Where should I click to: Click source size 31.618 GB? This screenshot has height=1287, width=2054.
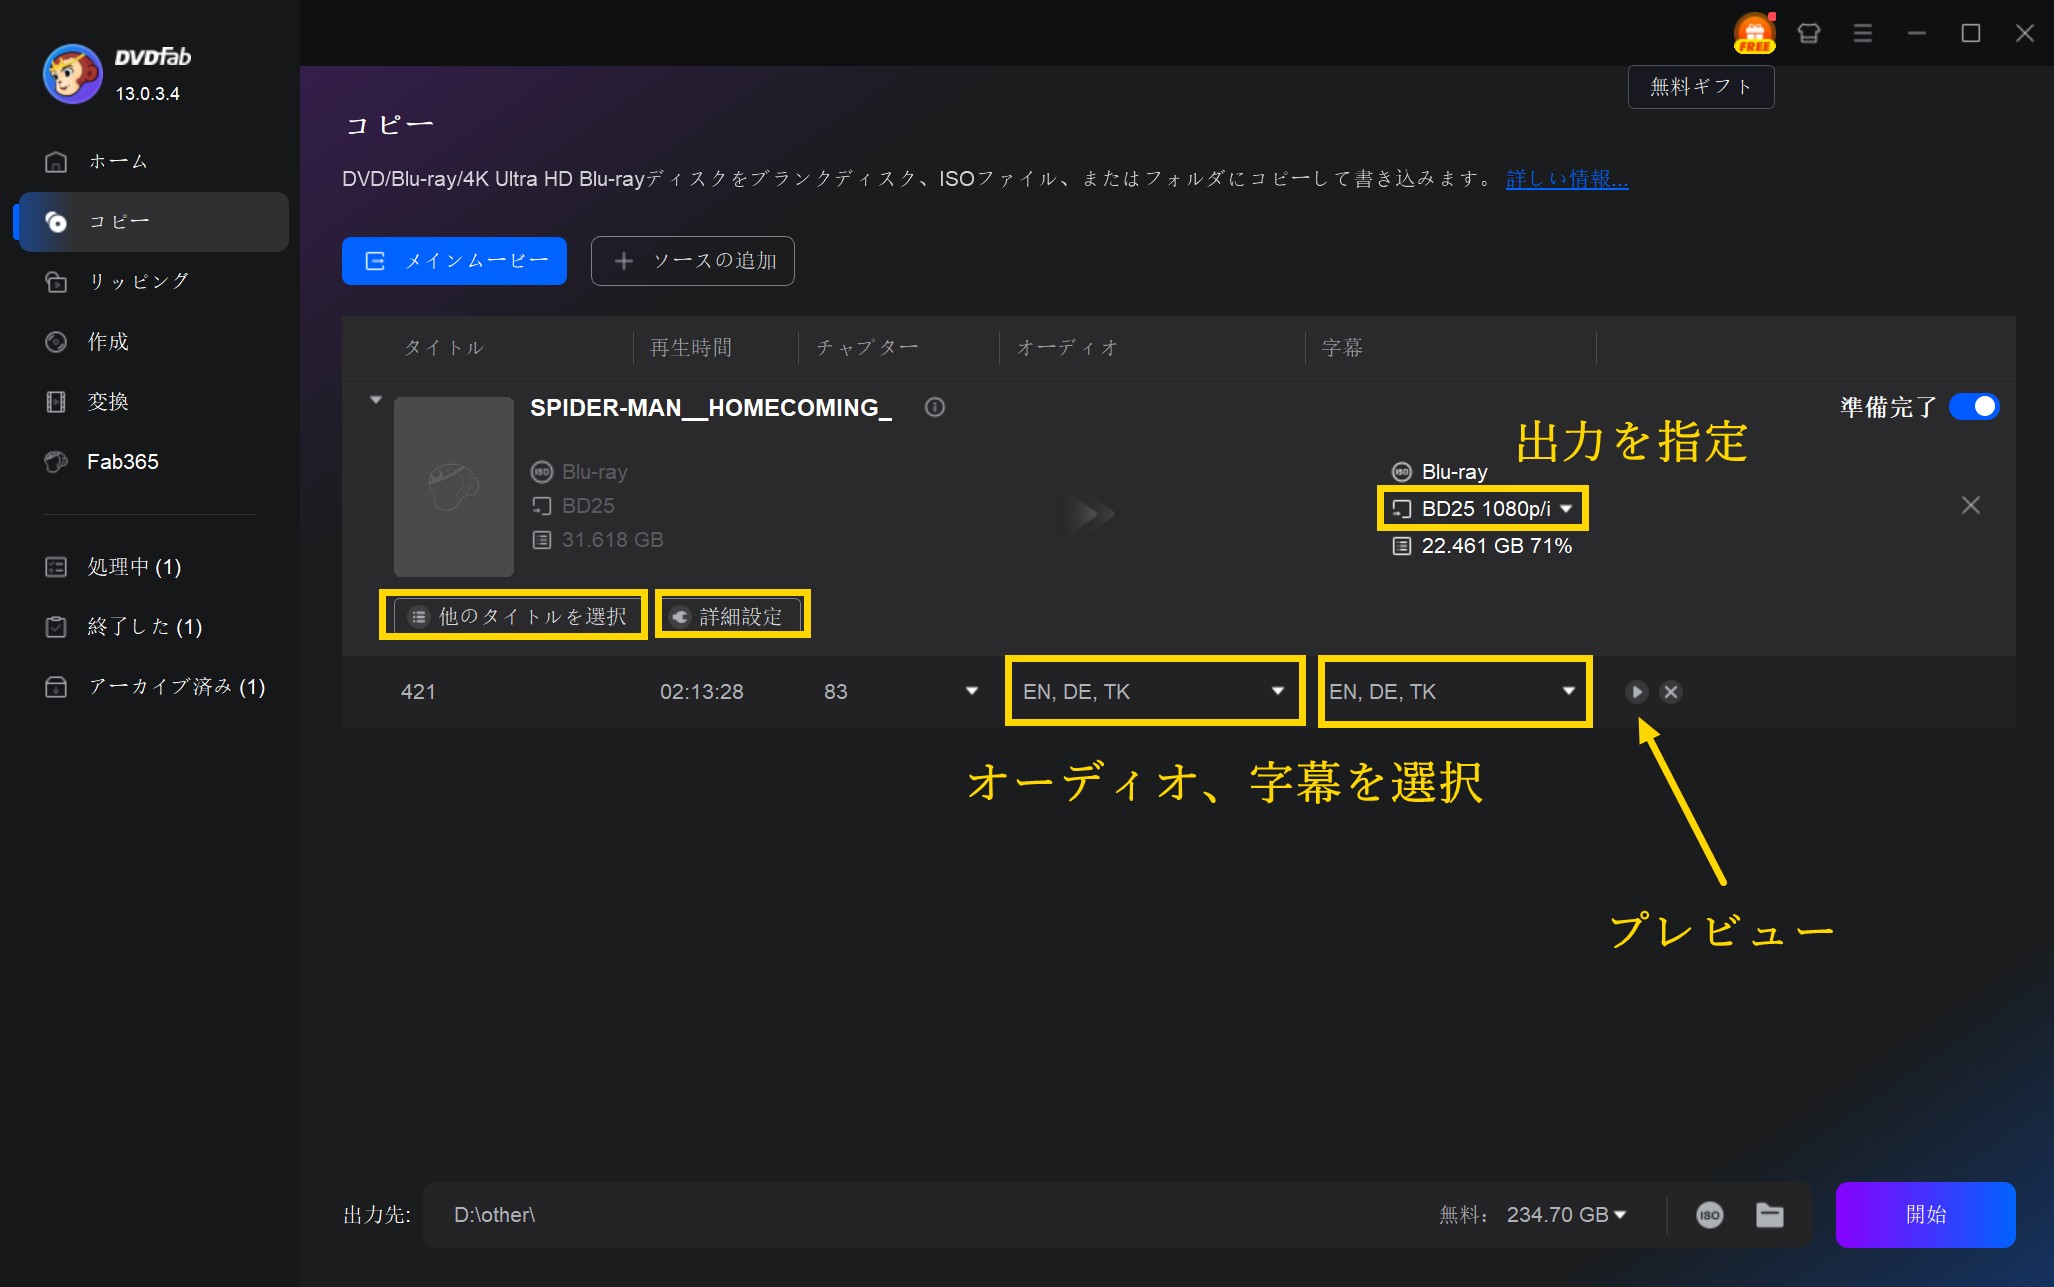[612, 540]
